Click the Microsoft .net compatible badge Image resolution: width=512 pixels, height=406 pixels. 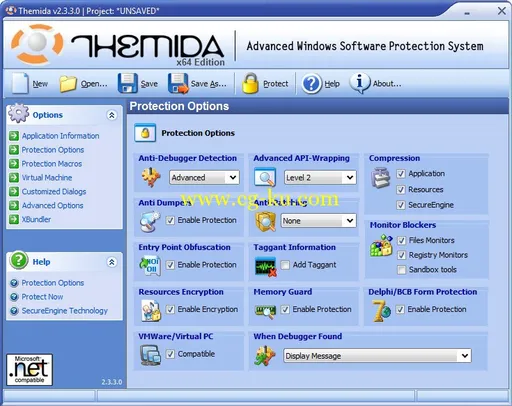[x=30, y=370]
